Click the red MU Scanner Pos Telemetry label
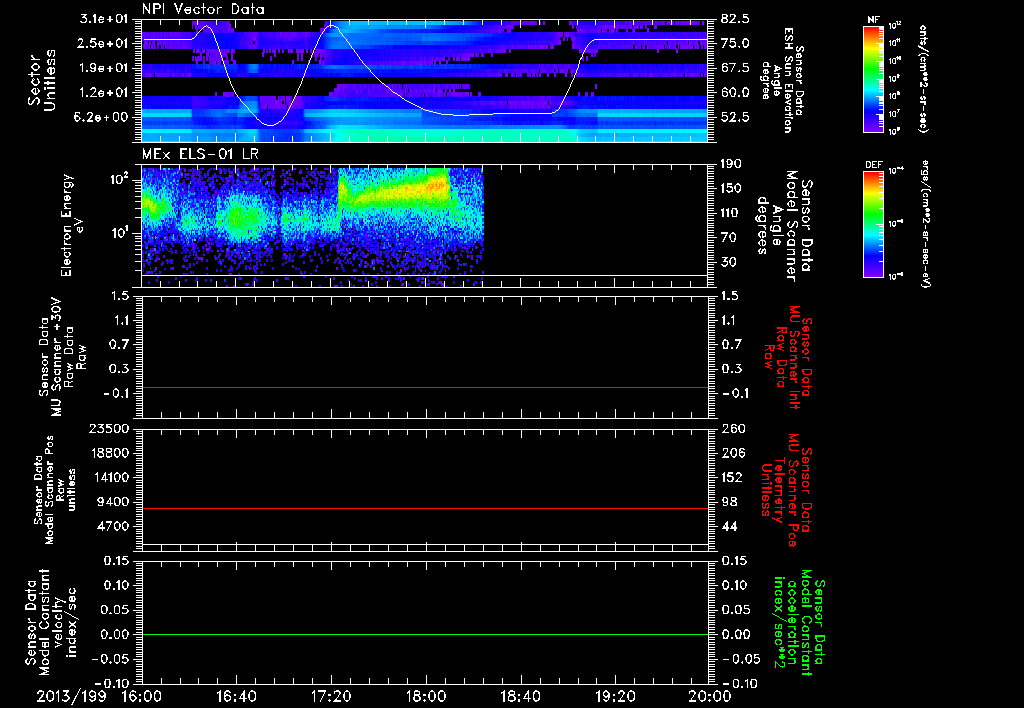1024x708 pixels. click(x=787, y=490)
